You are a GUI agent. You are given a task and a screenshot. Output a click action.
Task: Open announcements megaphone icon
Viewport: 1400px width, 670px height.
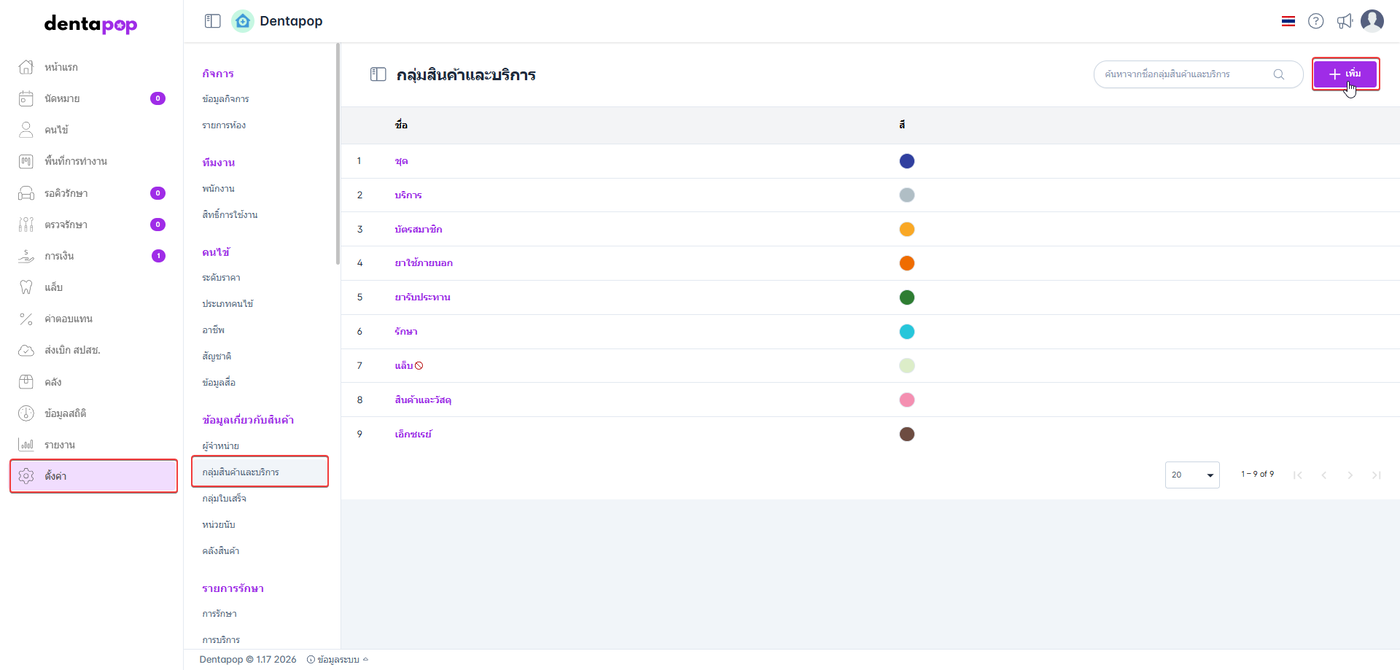[x=1345, y=21]
